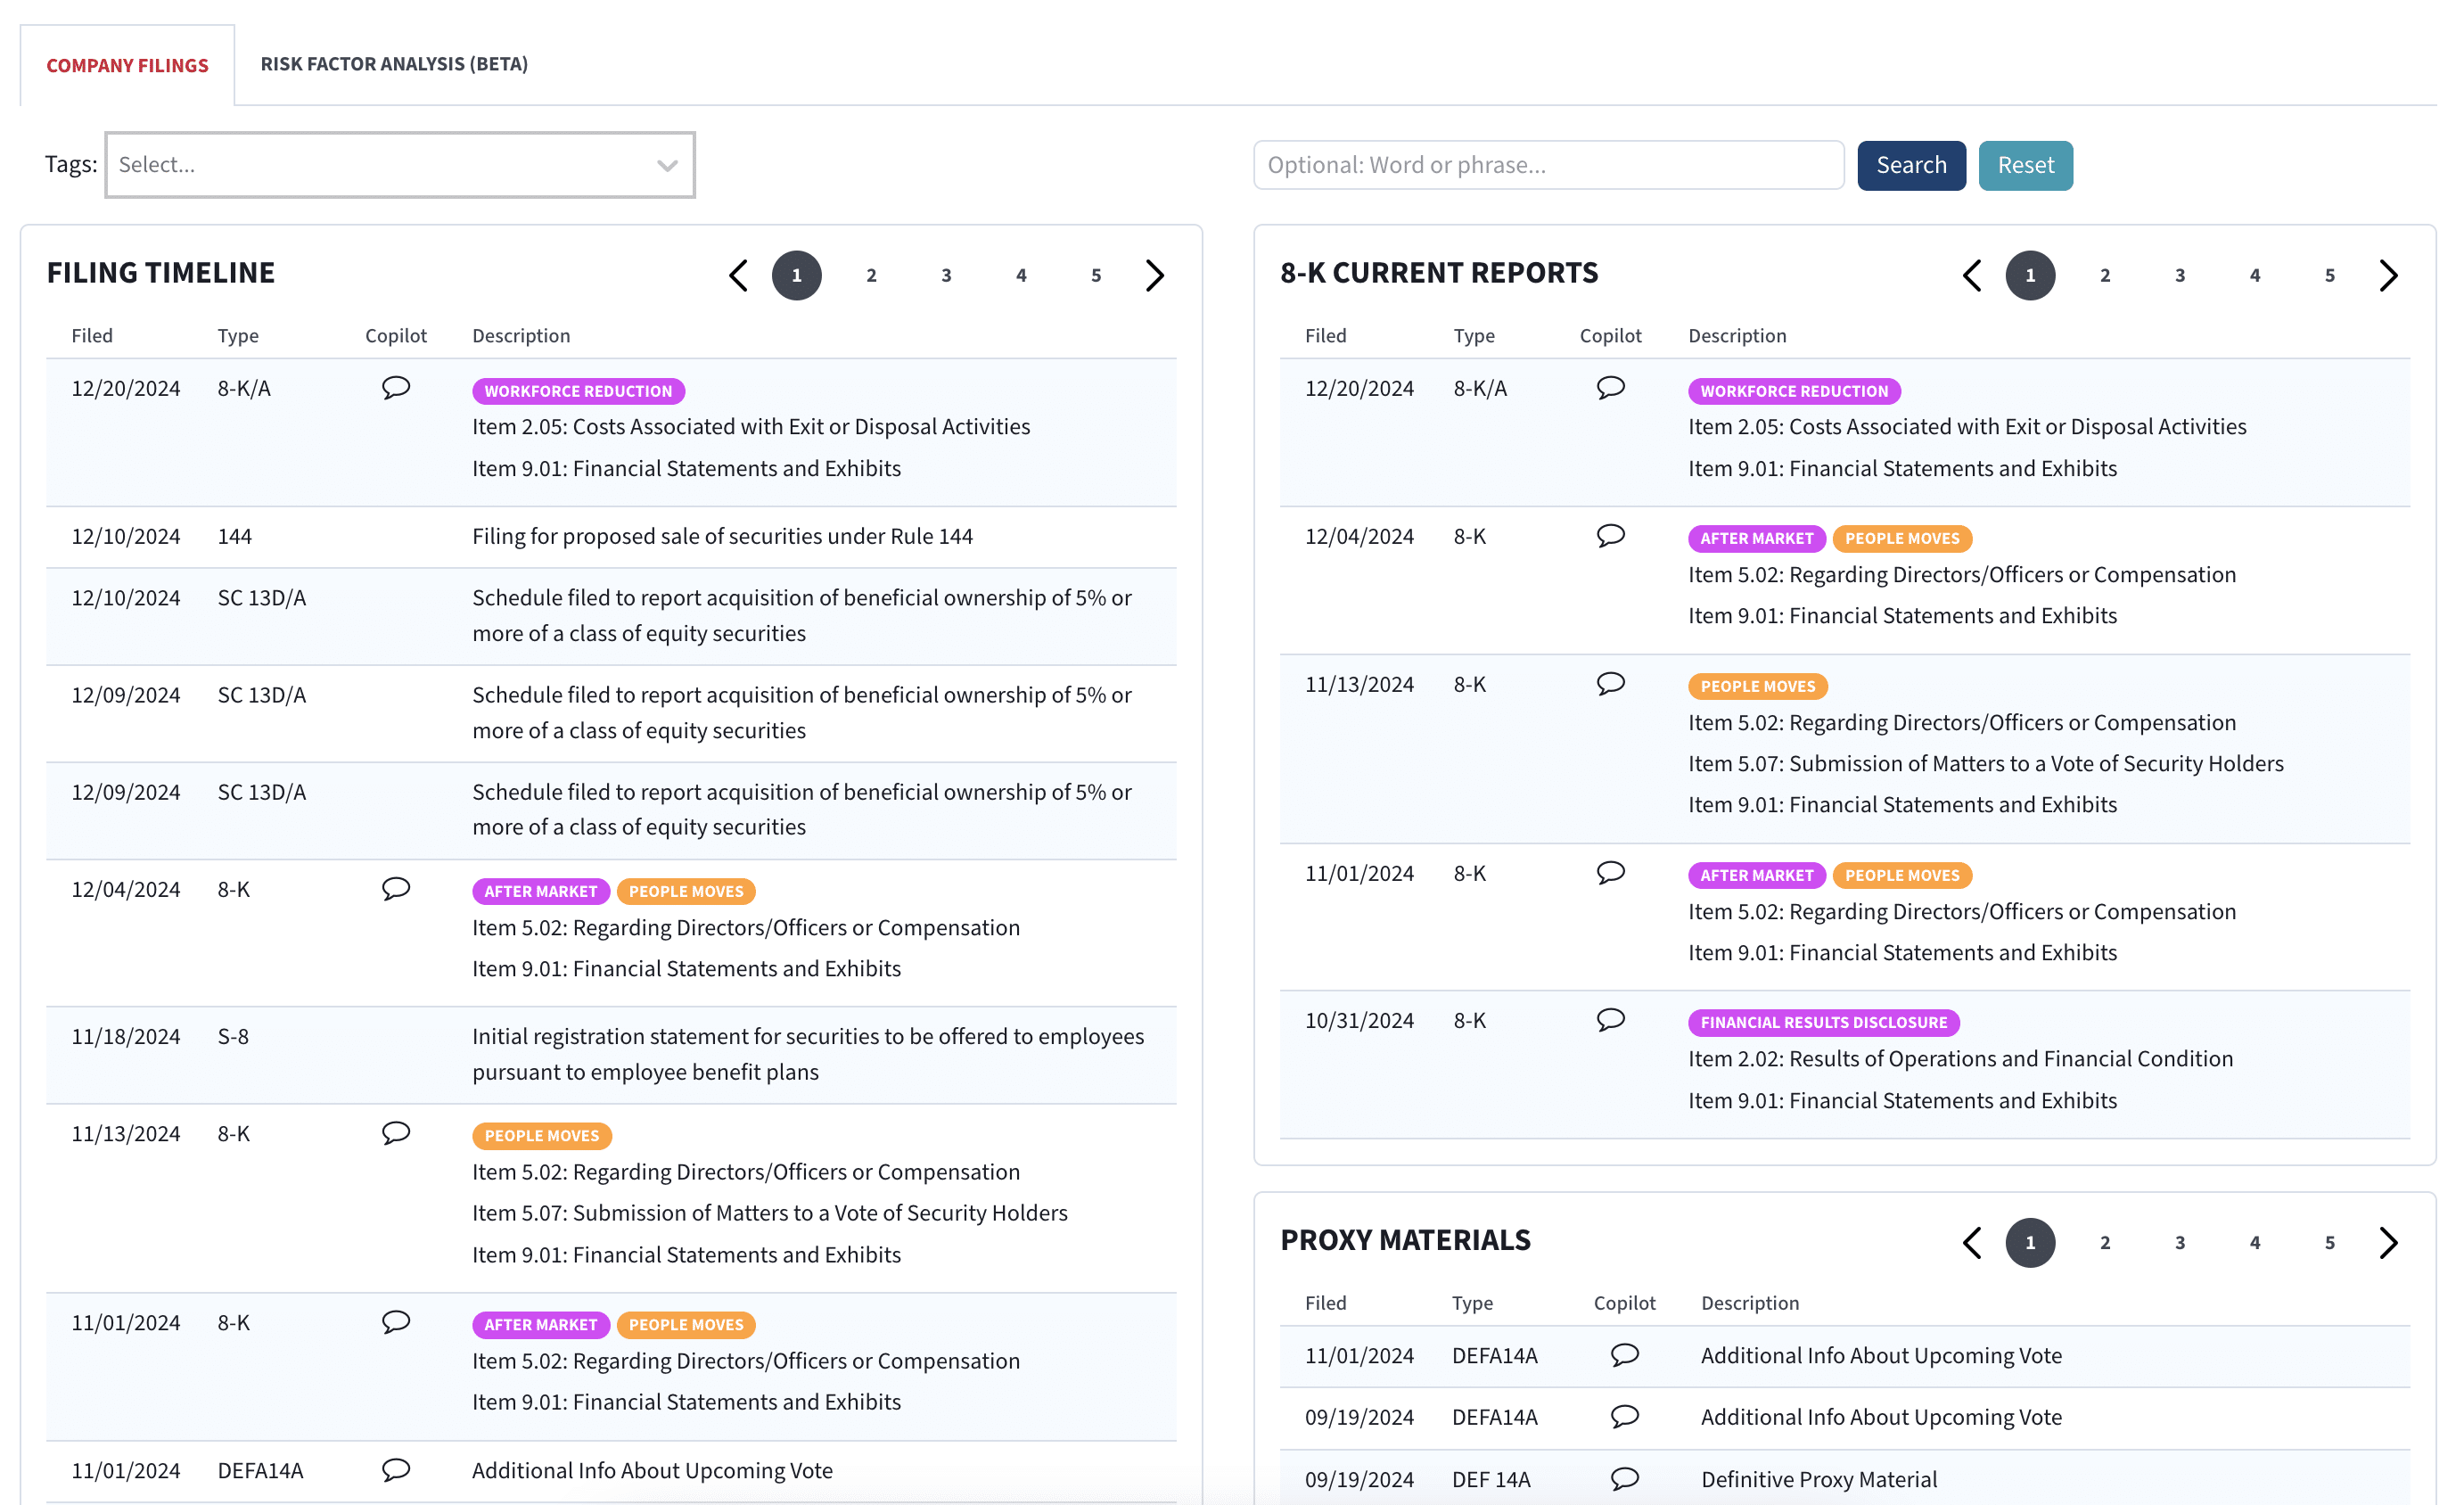2464x1505 pixels.
Task: Open Copilot chat for 12/04/2024 8-K in Filing Timeline
Action: 396,889
